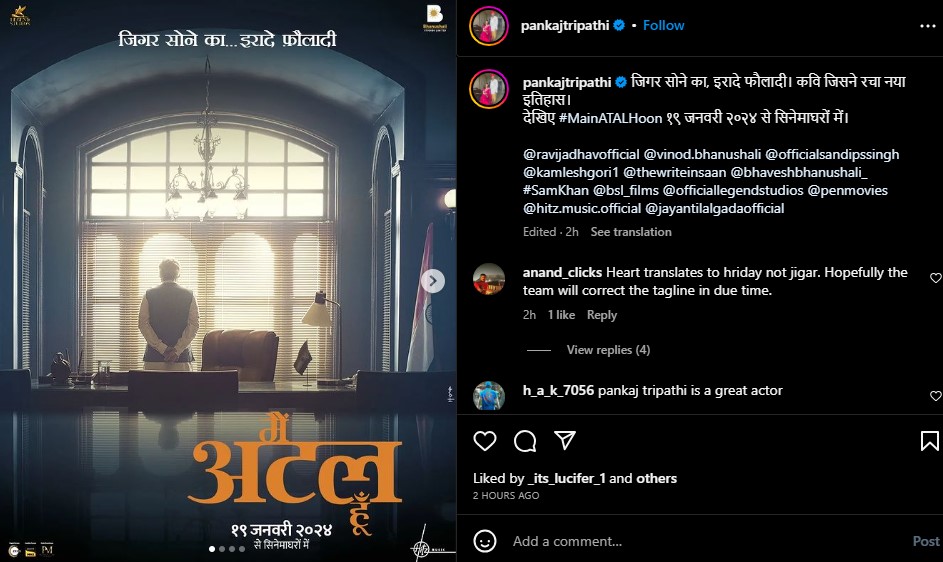Like anand_clicks comment with heart icon
Screen dimensions: 943x562
pos(936,277)
